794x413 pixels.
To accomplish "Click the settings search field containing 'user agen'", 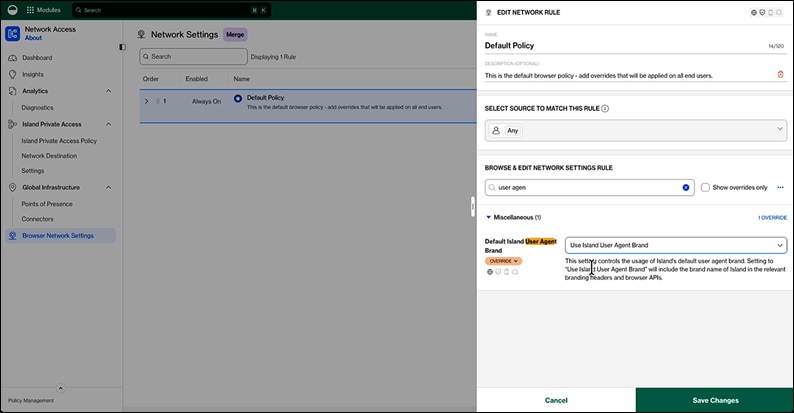I will point(589,187).
